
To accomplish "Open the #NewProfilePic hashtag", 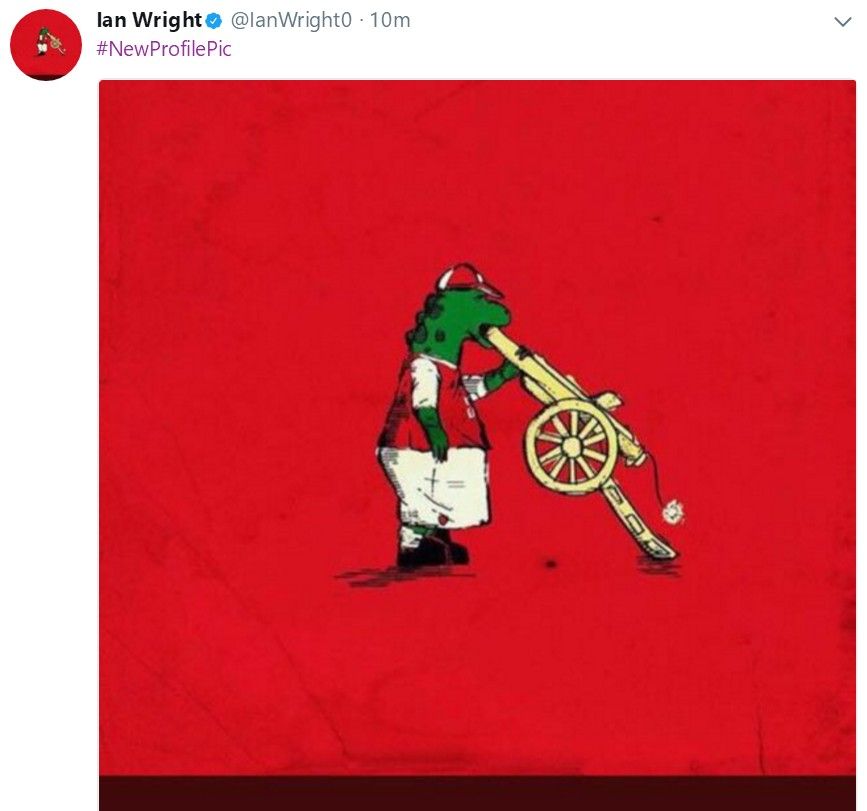I will (x=164, y=49).
